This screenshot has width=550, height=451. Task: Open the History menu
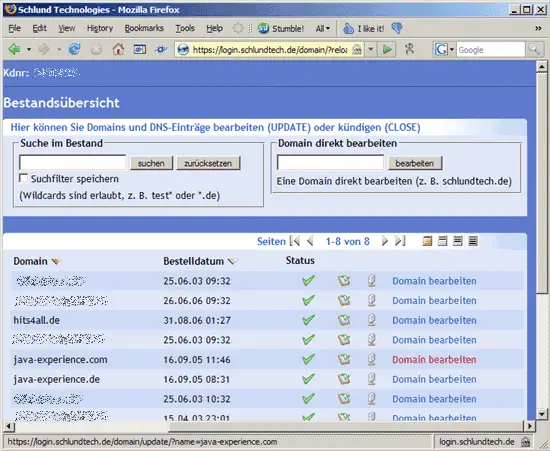(x=100, y=28)
